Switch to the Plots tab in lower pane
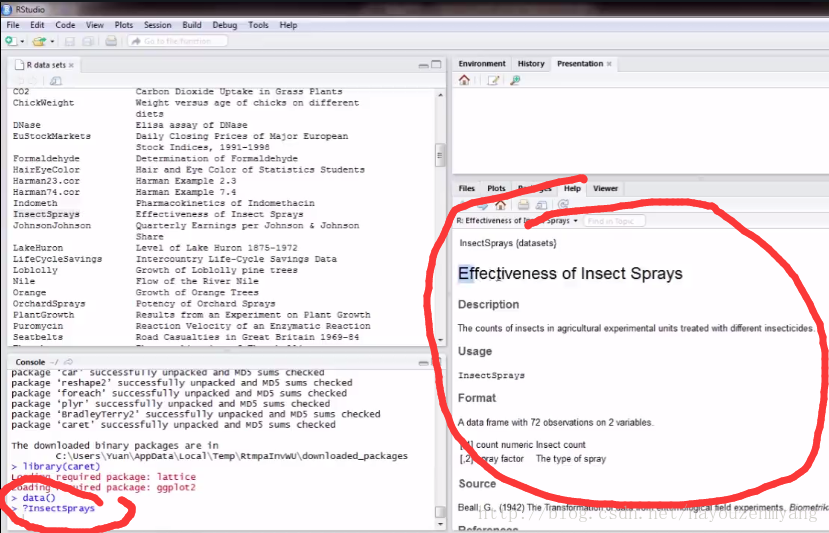The height and width of the screenshot is (533, 829). pyautogui.click(x=496, y=188)
